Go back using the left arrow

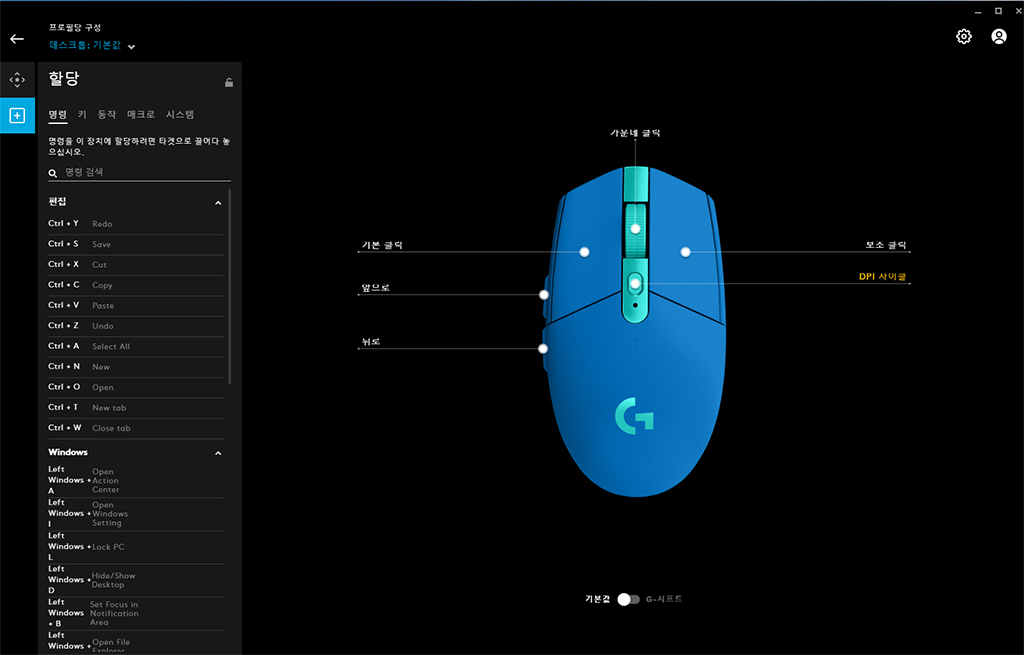17,39
